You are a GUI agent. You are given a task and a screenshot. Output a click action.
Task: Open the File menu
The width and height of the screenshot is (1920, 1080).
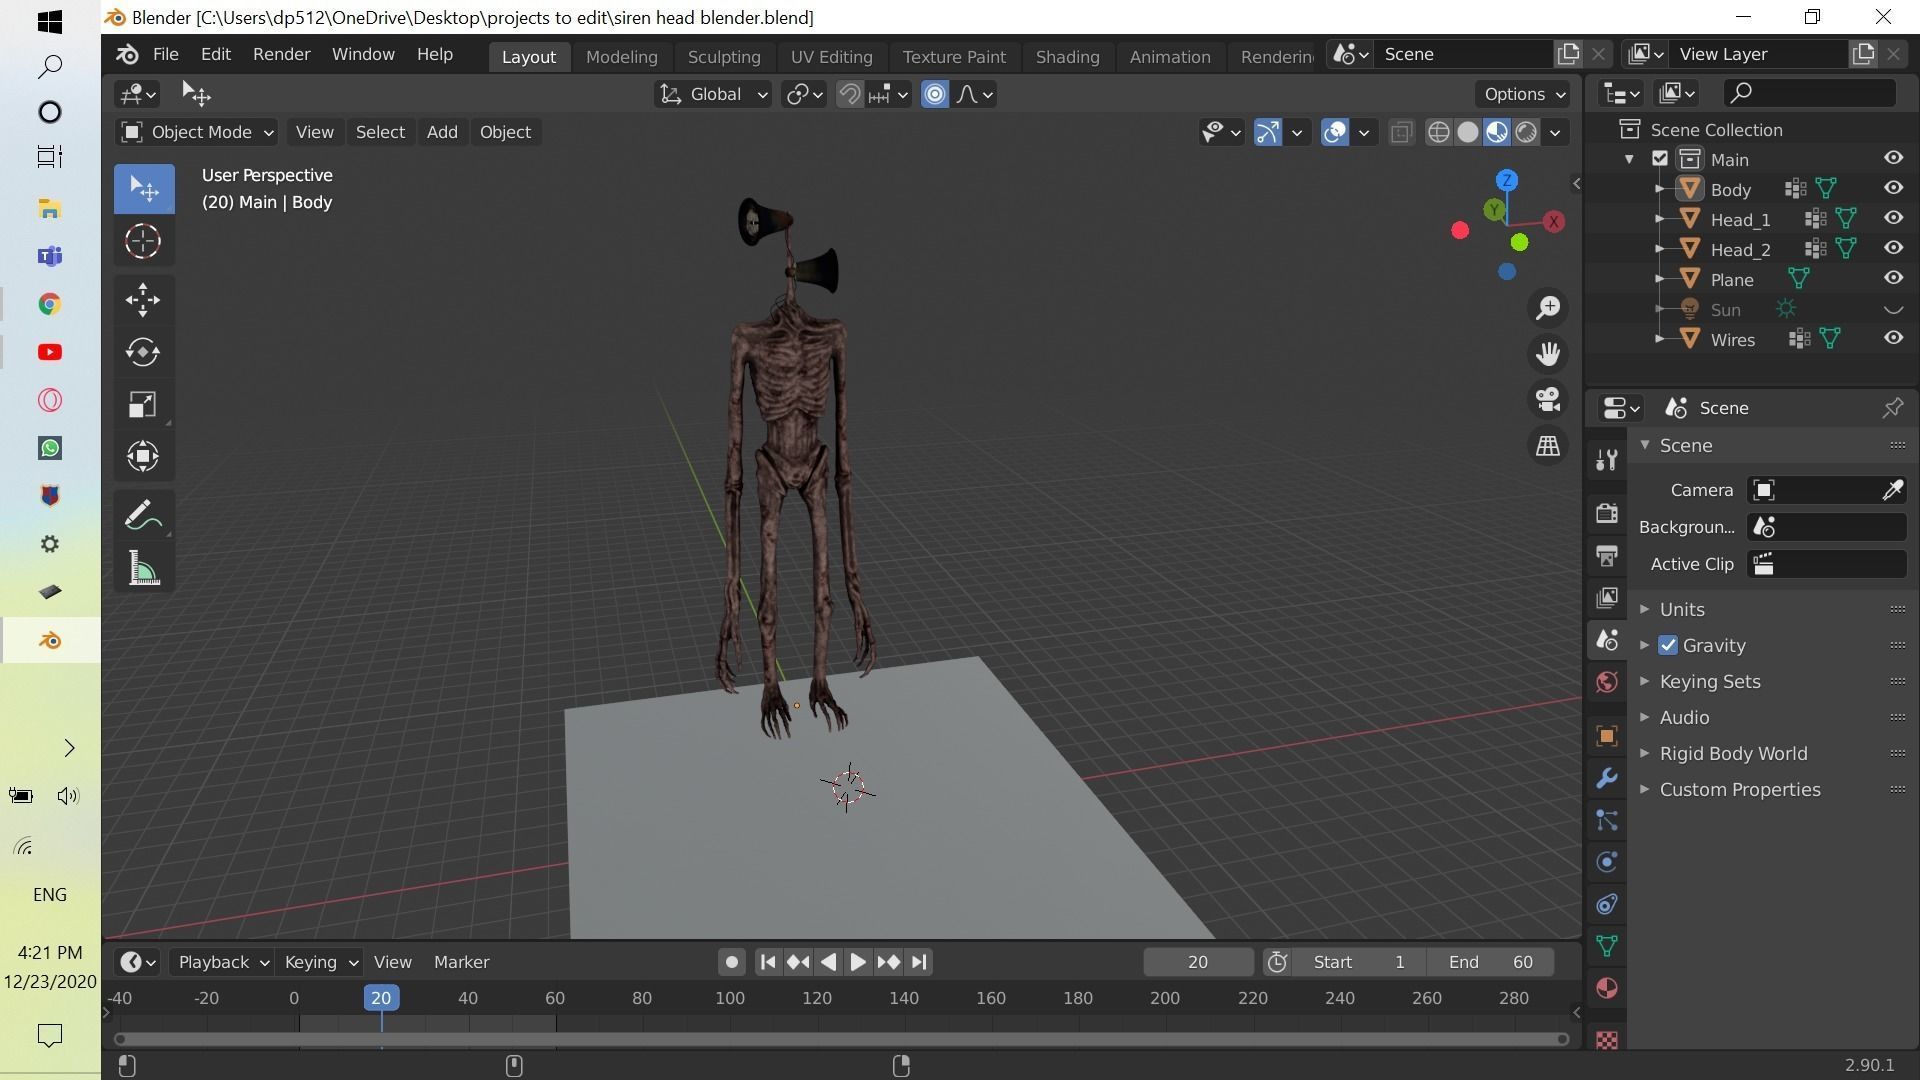165,55
